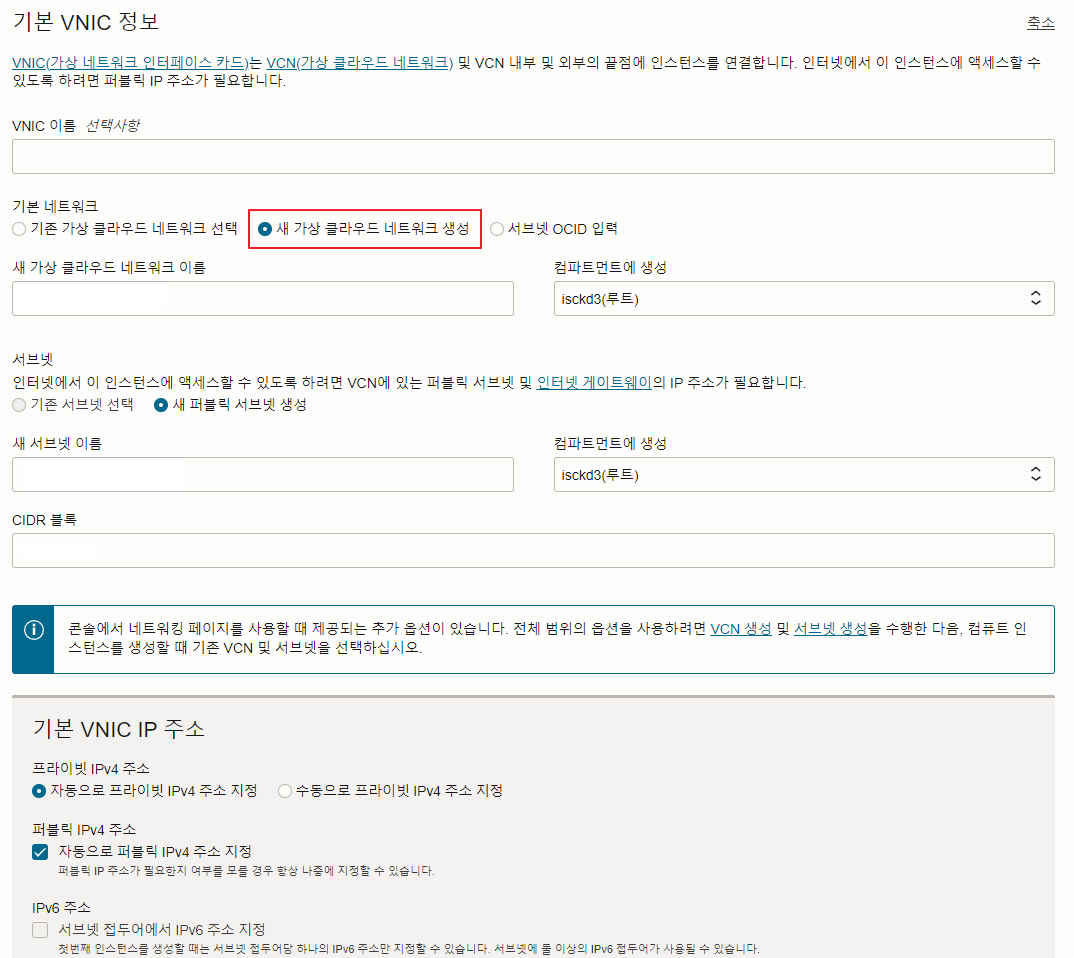Select 기존 가상 클라우드 네트워크 선택 radio
The width and height of the screenshot is (1074, 958).
[x=19, y=229]
